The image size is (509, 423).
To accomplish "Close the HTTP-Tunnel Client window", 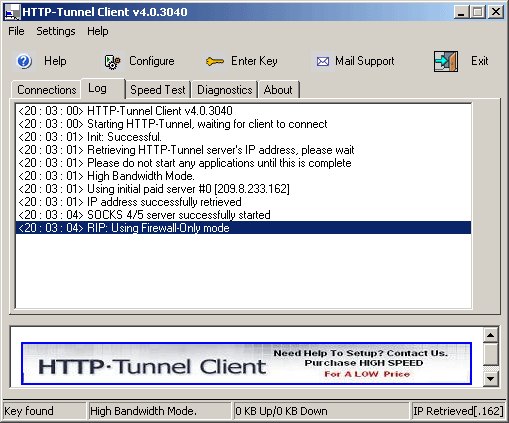I will pyautogui.click(x=496, y=12).
